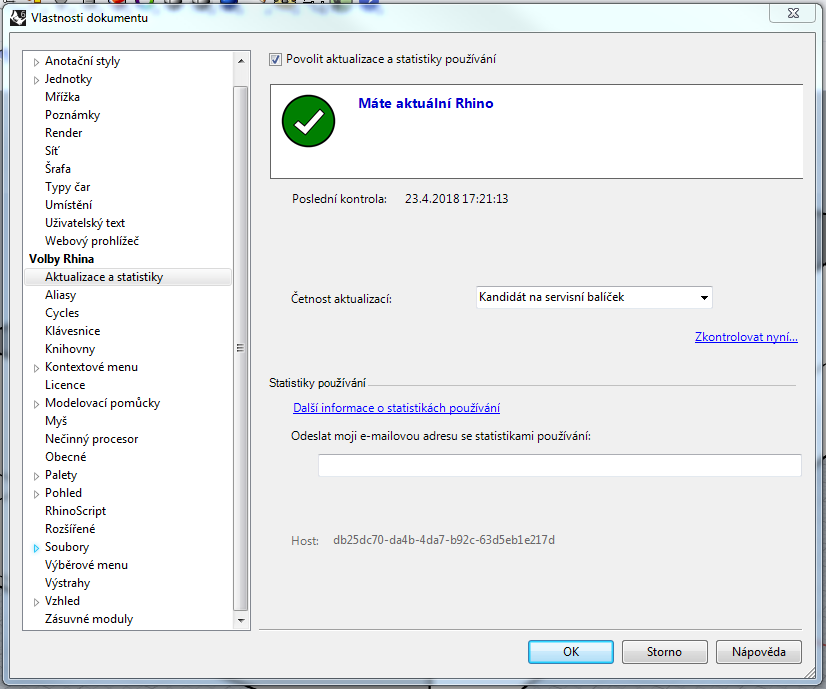Select RhinoScript in the tree
The height and width of the screenshot is (689, 826).
tap(75, 511)
